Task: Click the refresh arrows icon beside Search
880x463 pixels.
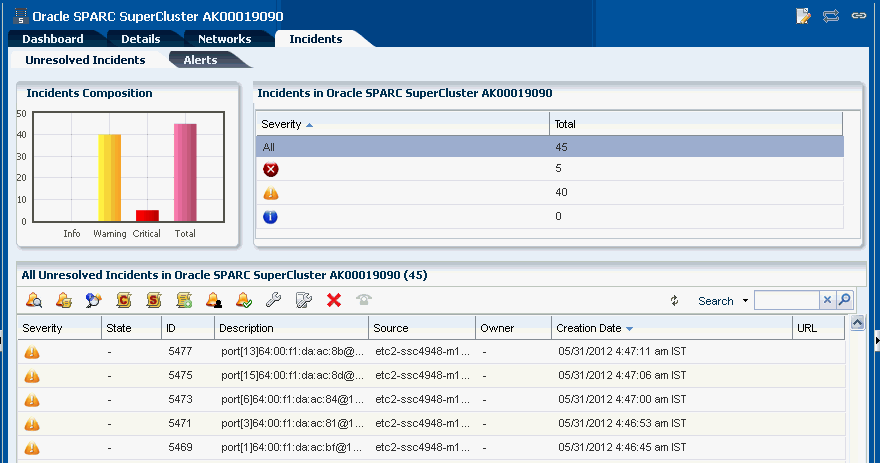Action: click(x=675, y=301)
